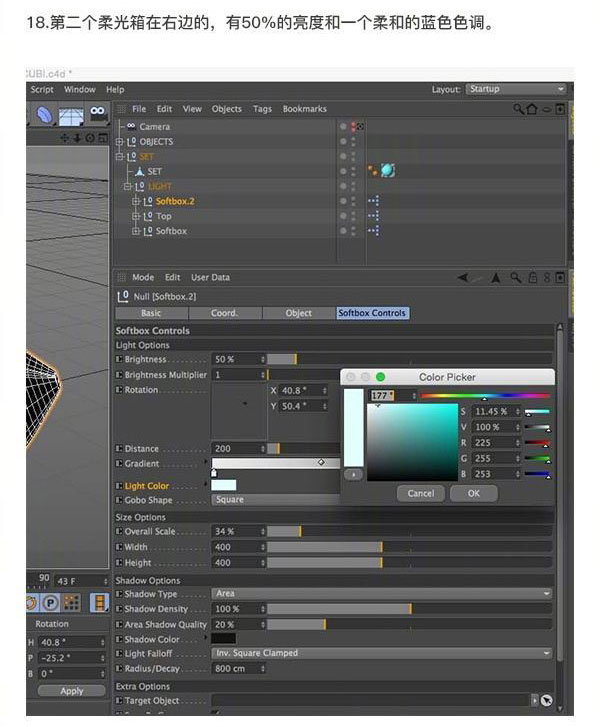Click the Object Manager home path icon
Viewport: 600px width, 727px height.
pos(532,109)
